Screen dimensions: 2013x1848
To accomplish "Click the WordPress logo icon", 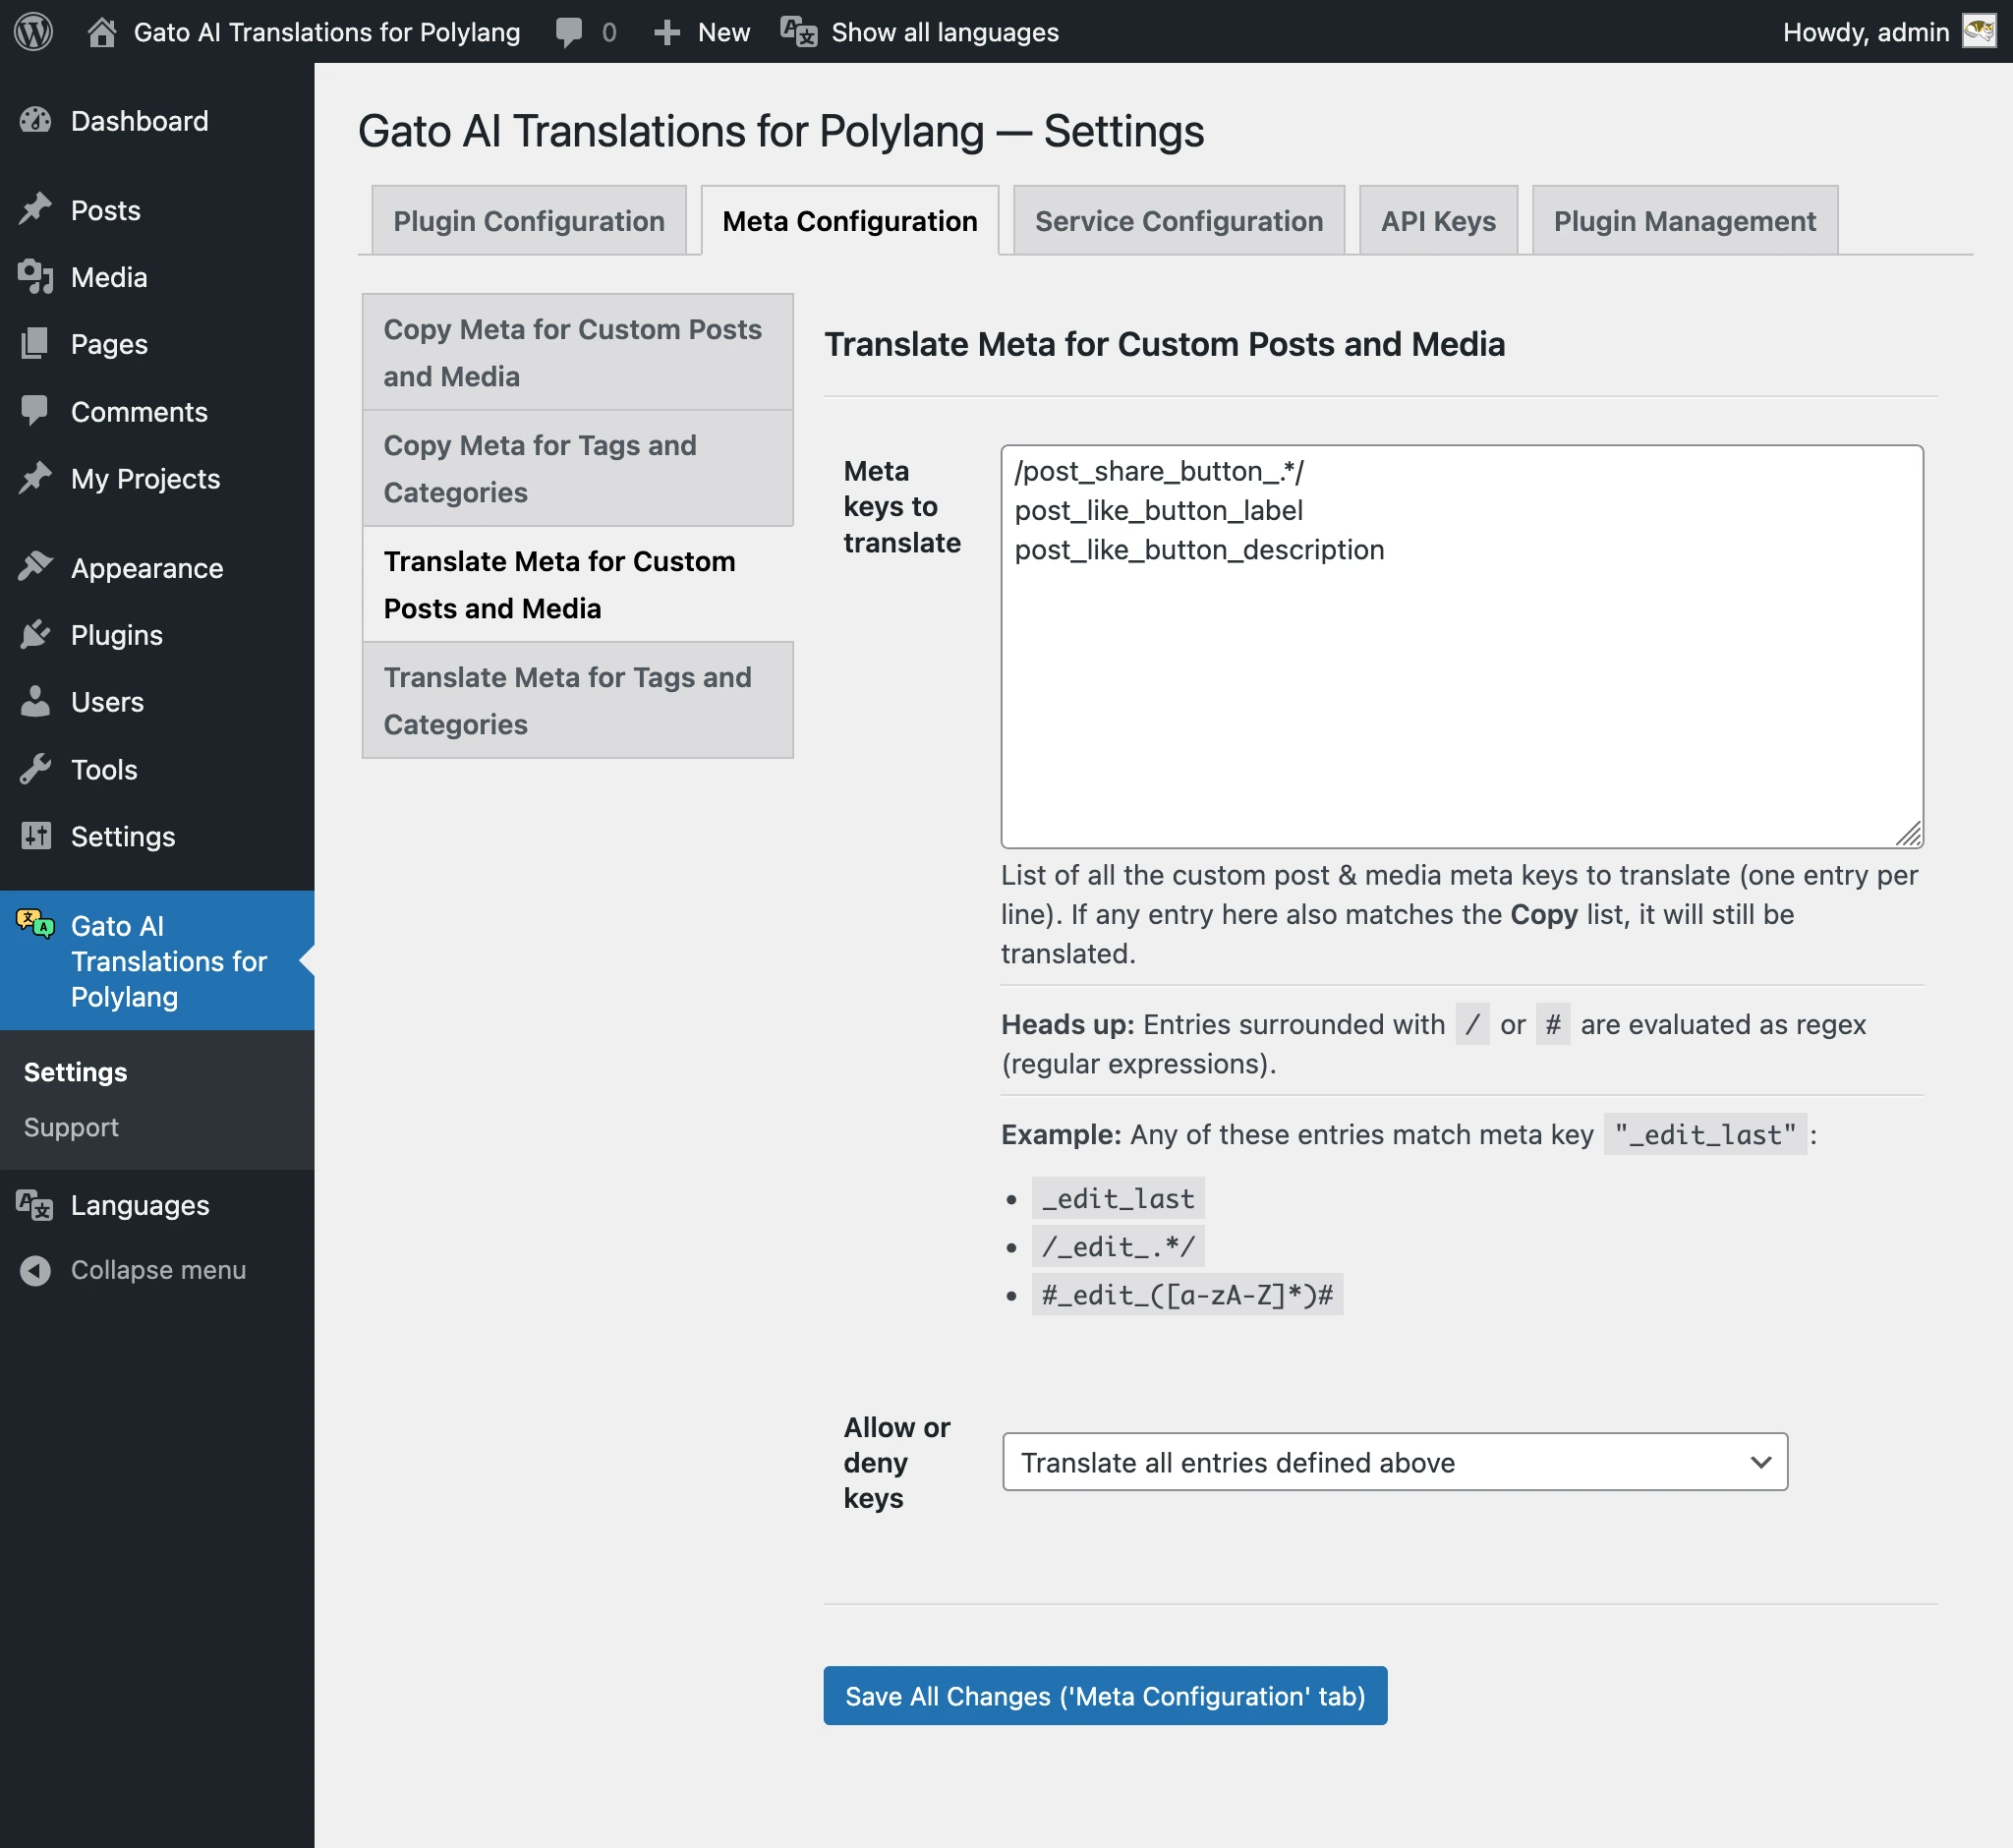I will coord(33,32).
